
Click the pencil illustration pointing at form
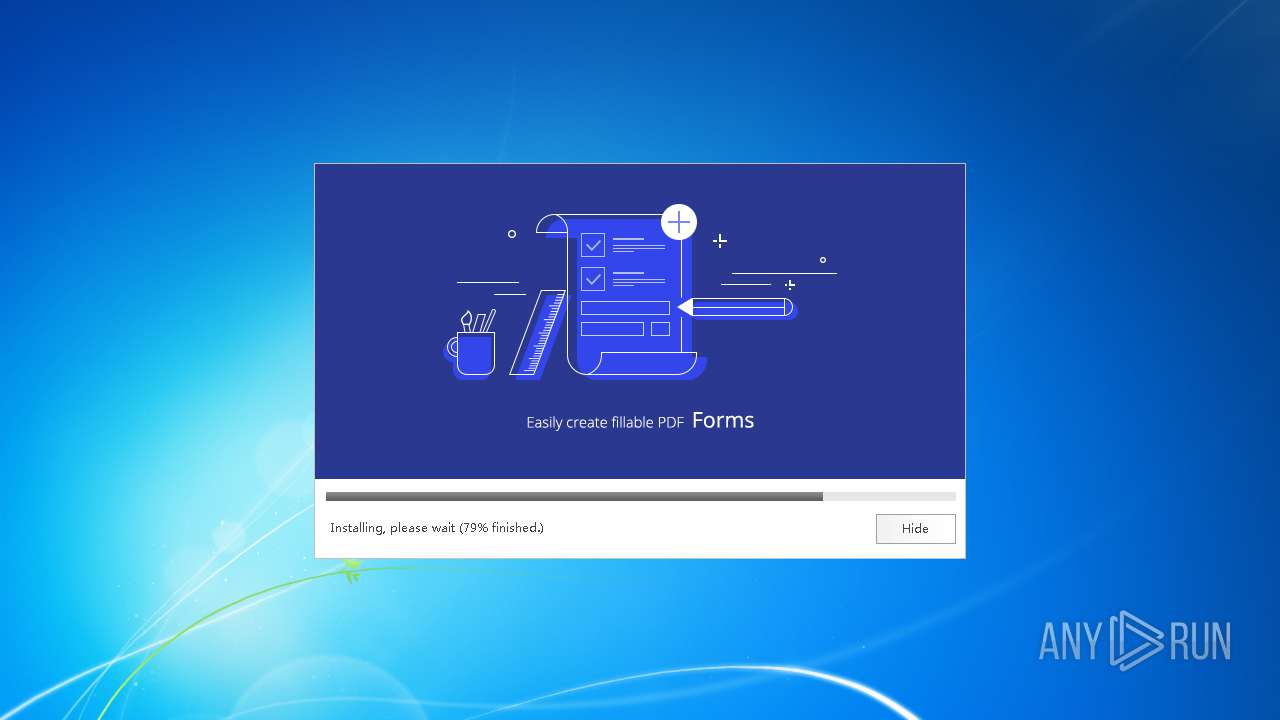click(736, 307)
